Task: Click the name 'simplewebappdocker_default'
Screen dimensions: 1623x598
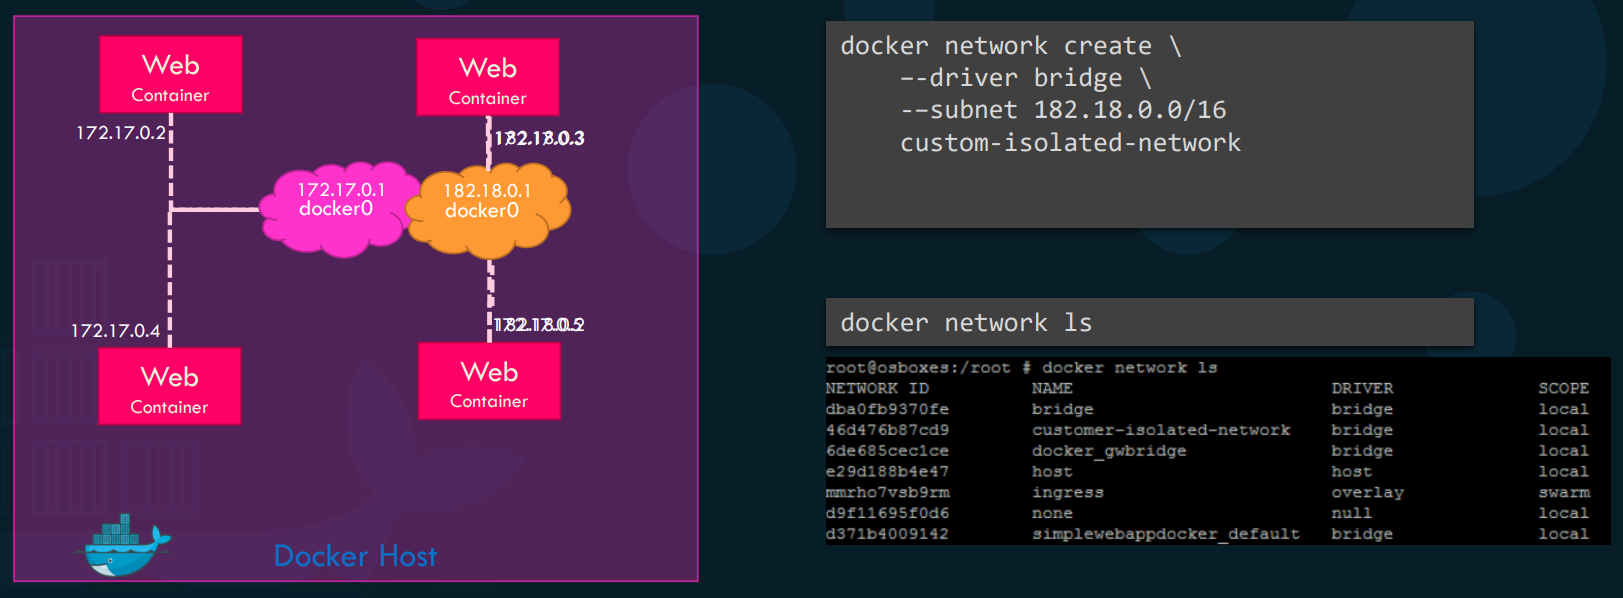Action: point(1166,534)
